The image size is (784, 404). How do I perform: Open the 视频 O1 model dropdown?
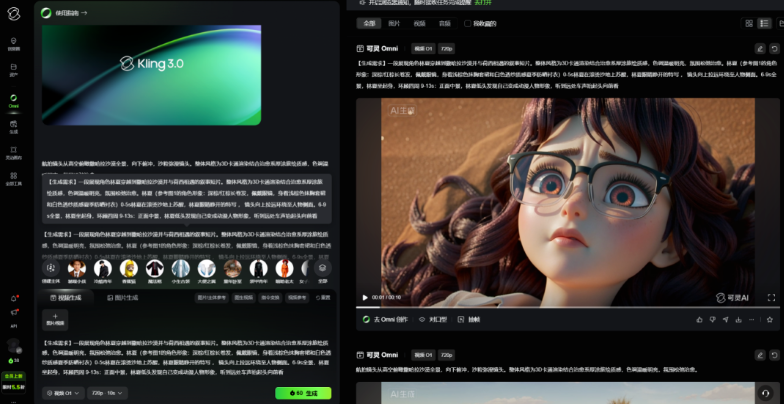click(x=63, y=393)
